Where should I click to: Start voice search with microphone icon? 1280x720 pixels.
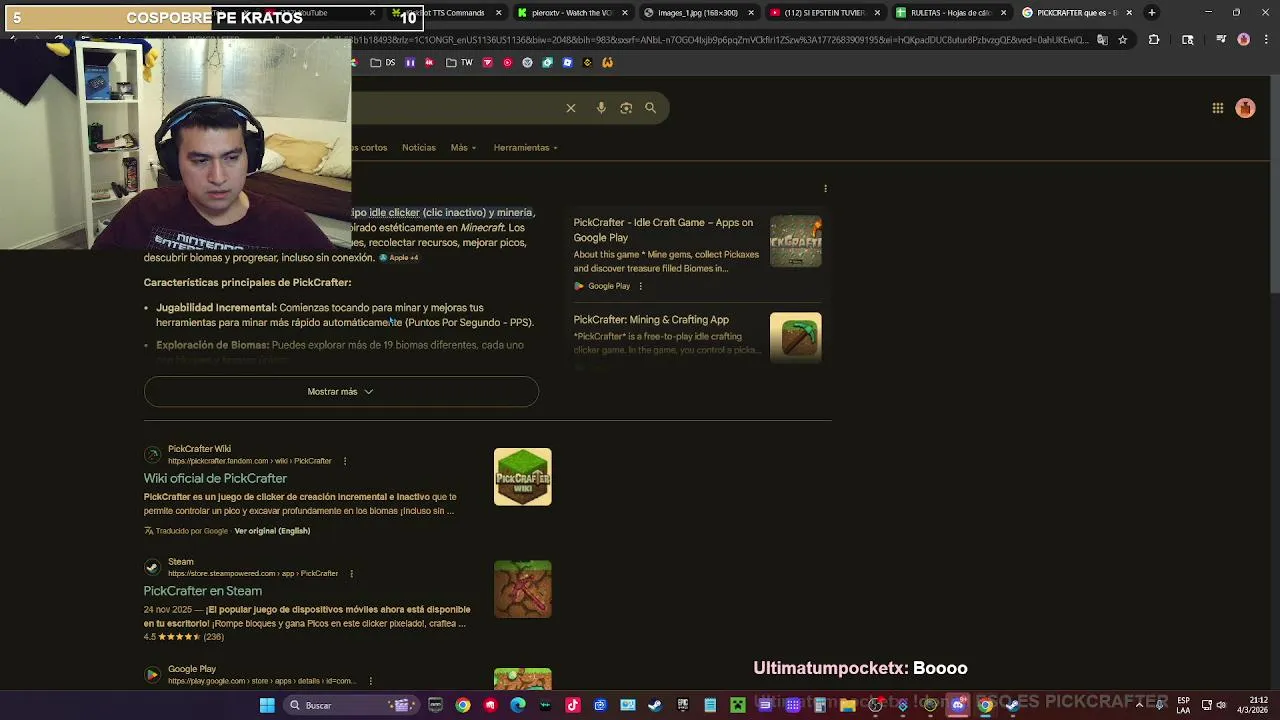tap(601, 108)
